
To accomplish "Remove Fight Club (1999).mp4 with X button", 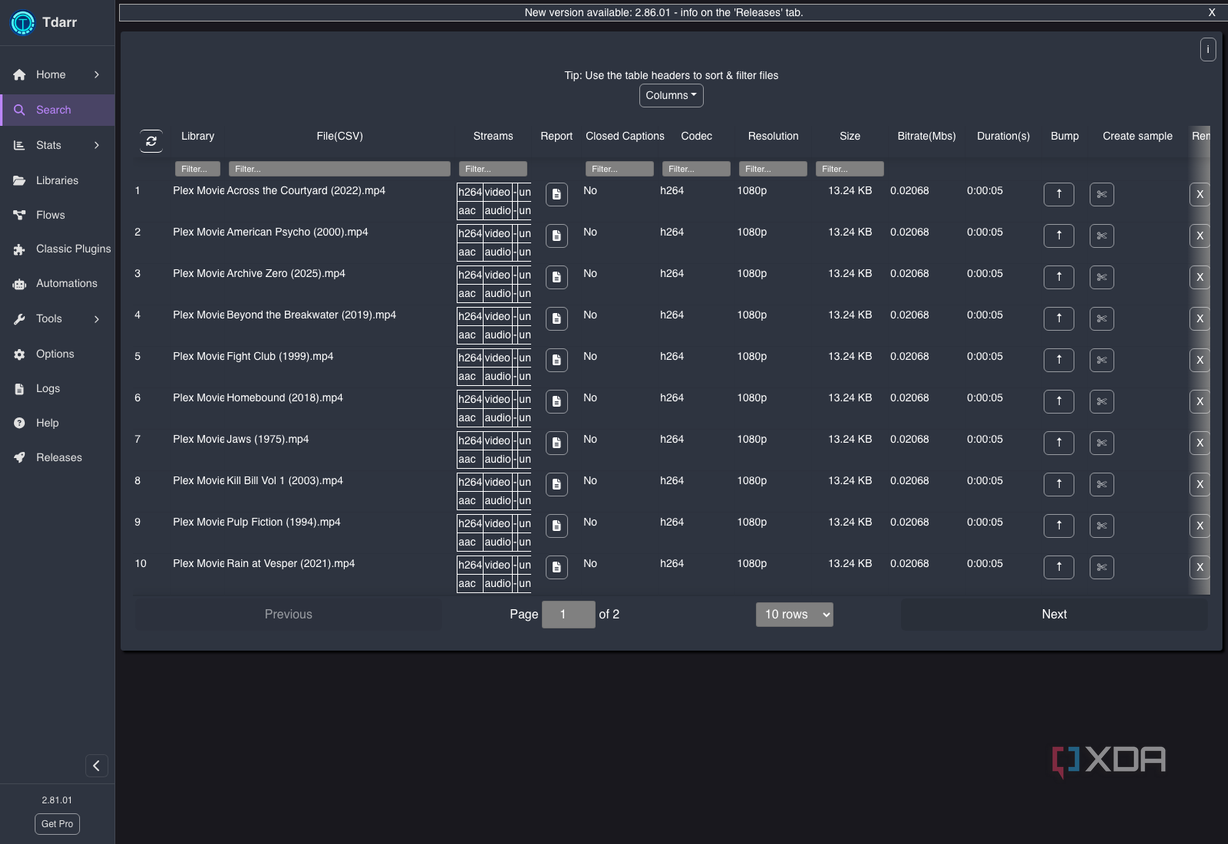I will (x=1200, y=360).
